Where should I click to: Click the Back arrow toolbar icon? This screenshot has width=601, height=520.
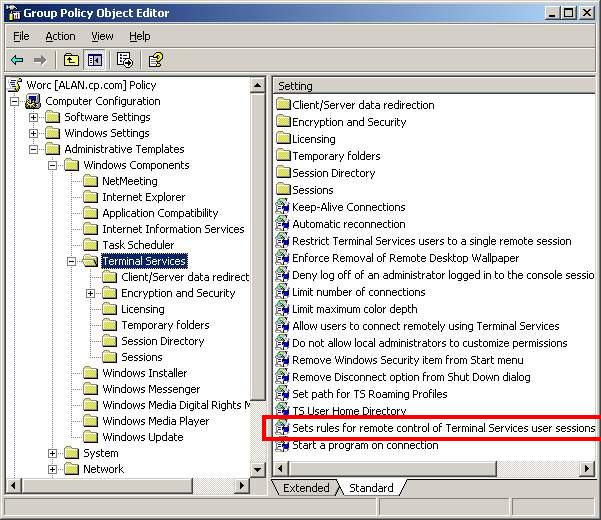(17, 60)
